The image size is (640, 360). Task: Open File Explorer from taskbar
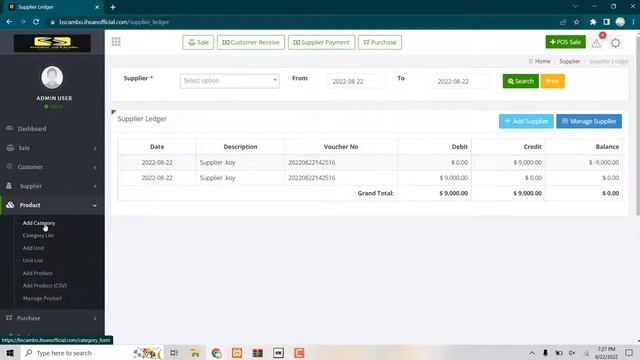coord(195,353)
